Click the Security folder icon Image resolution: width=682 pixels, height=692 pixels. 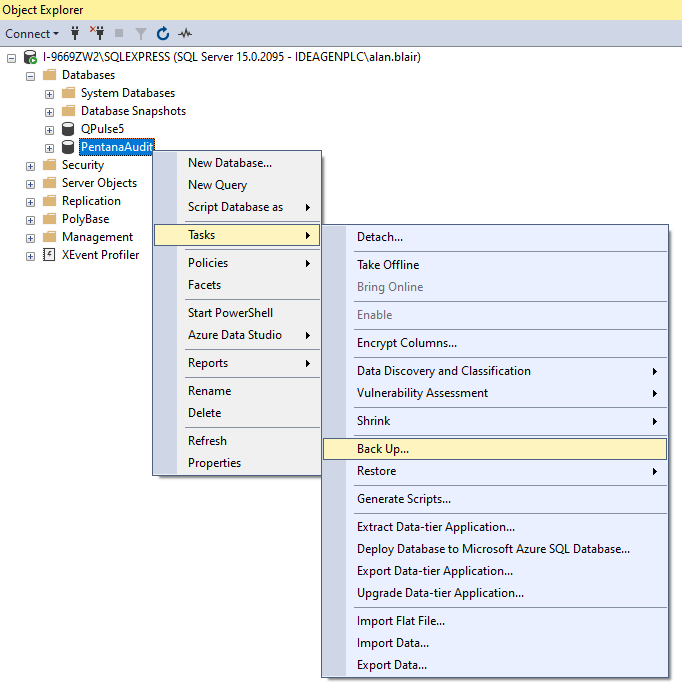pyautogui.click(x=49, y=165)
